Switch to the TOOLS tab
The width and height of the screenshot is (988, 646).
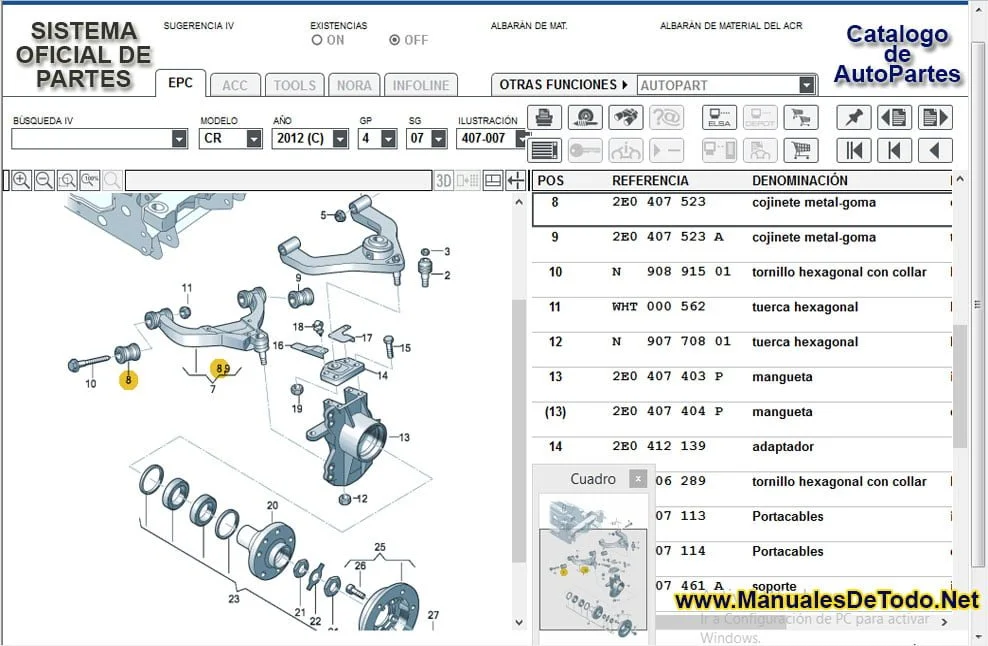[294, 85]
